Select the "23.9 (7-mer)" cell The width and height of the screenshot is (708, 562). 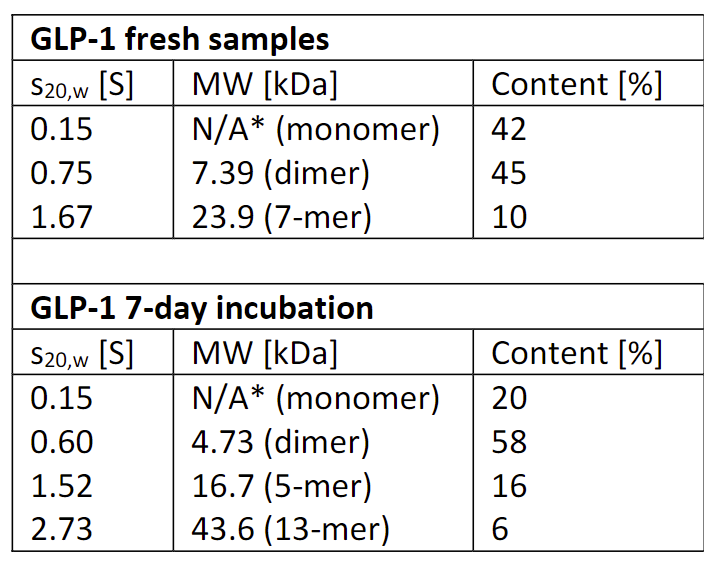pos(282,217)
